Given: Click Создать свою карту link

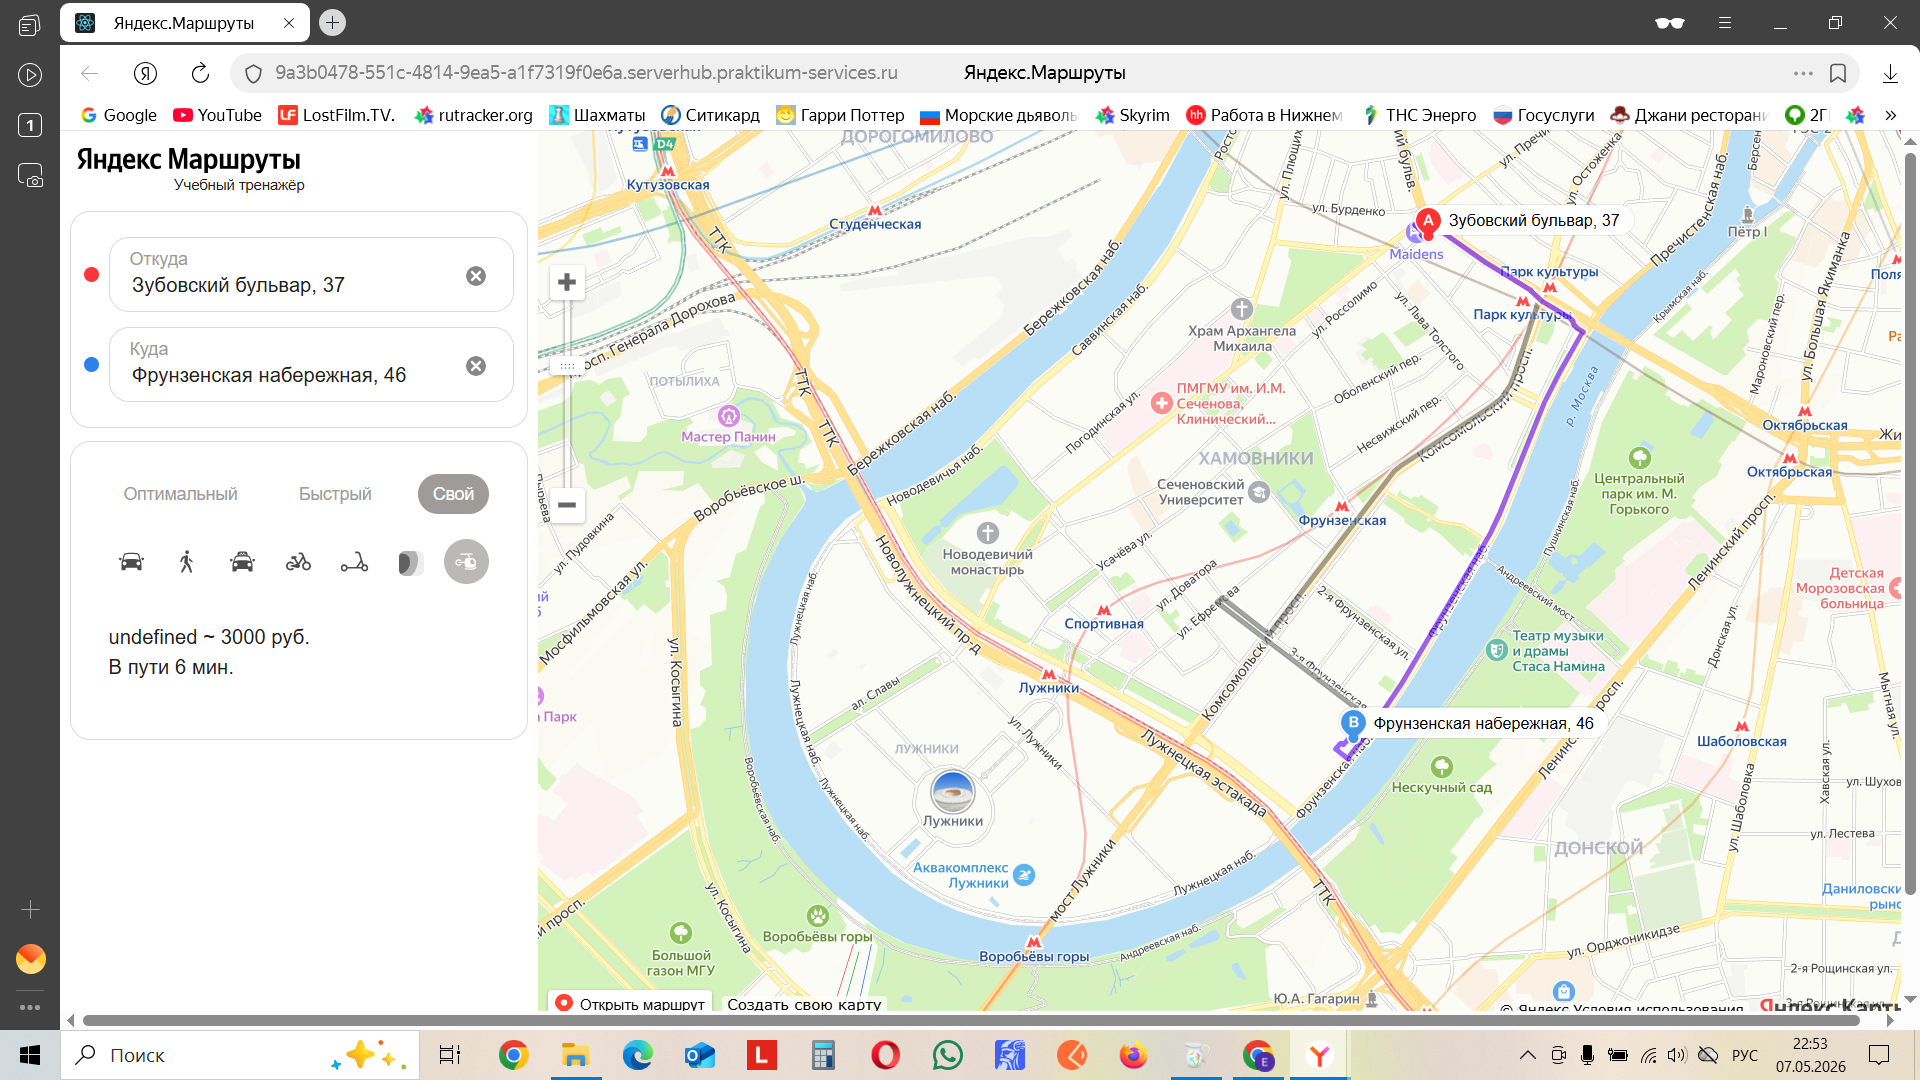Looking at the screenshot, I should coord(804,1004).
